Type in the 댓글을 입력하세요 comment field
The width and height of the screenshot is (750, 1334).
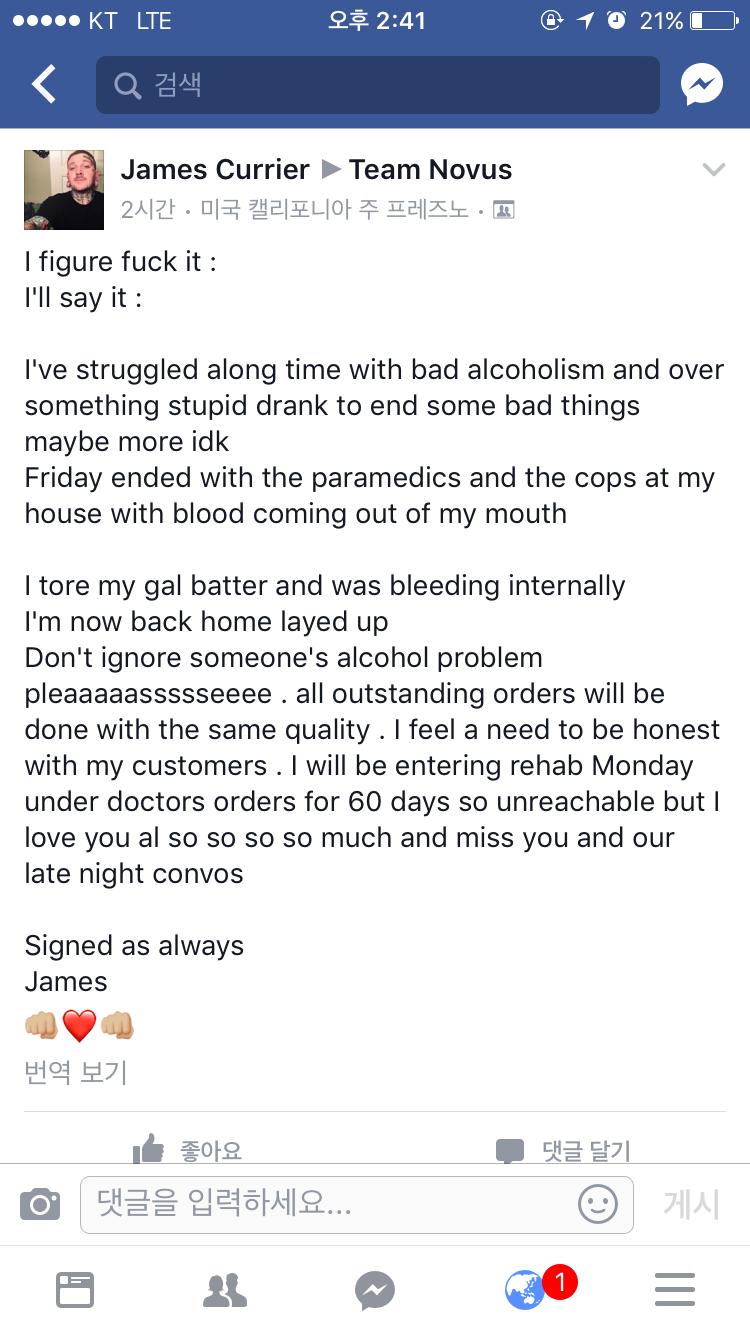[330, 1204]
